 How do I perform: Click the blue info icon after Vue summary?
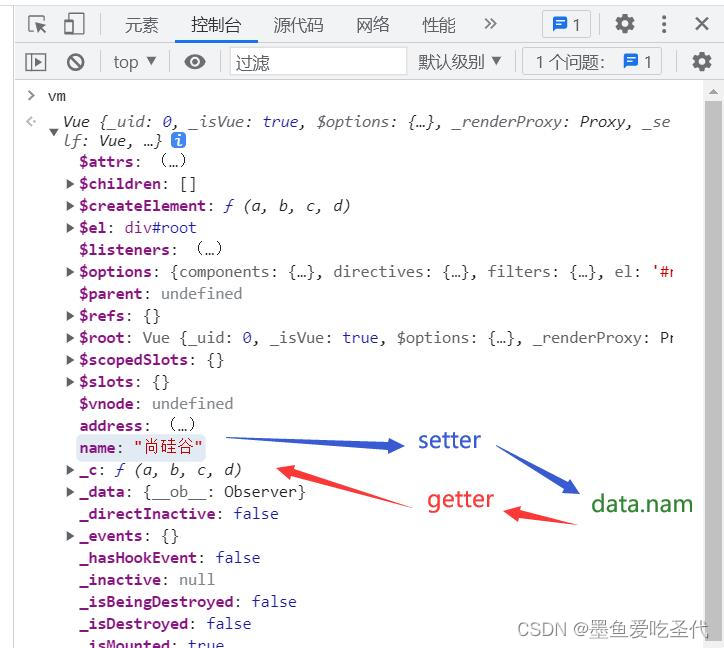pyautogui.click(x=178, y=140)
